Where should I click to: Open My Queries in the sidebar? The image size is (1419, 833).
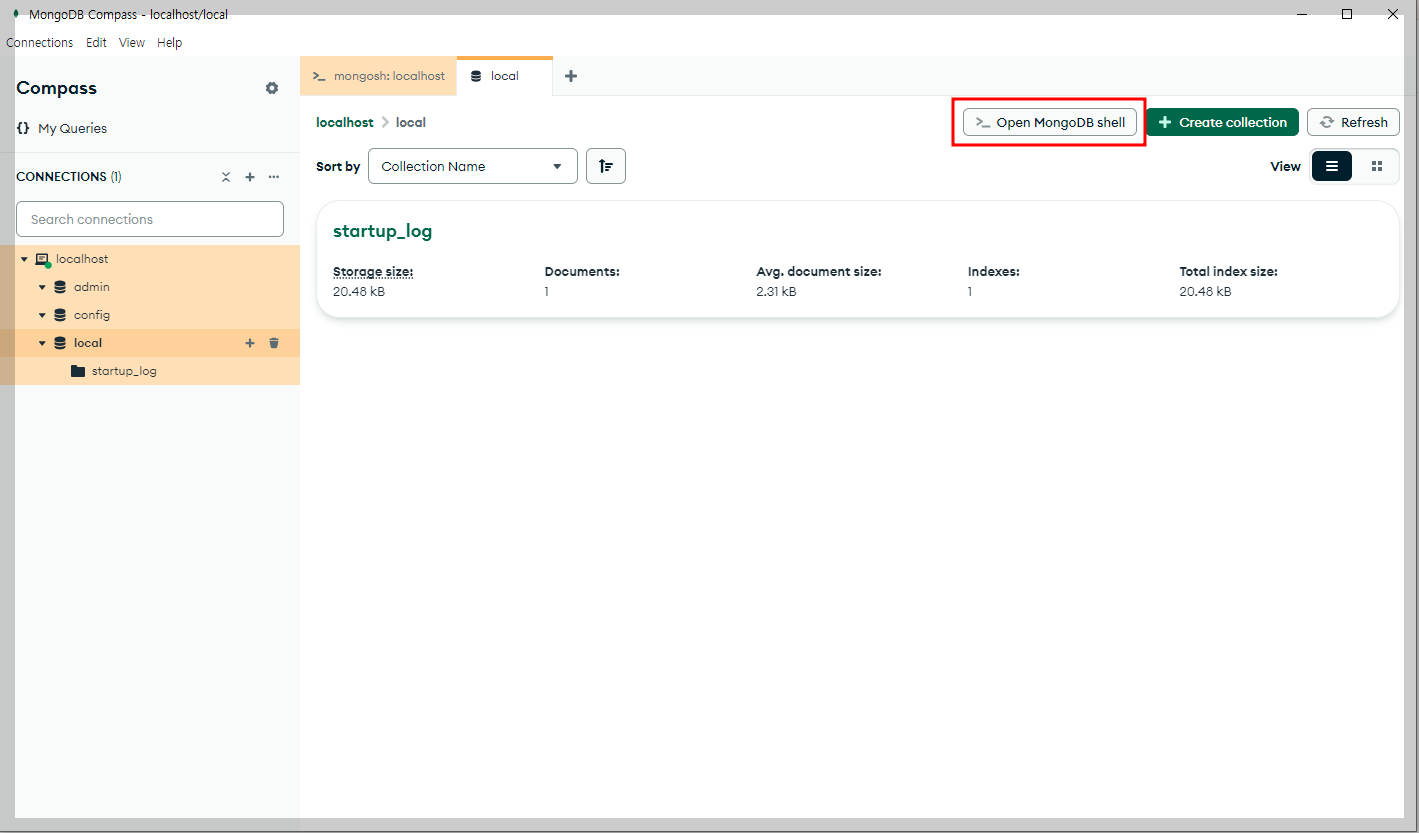62,128
